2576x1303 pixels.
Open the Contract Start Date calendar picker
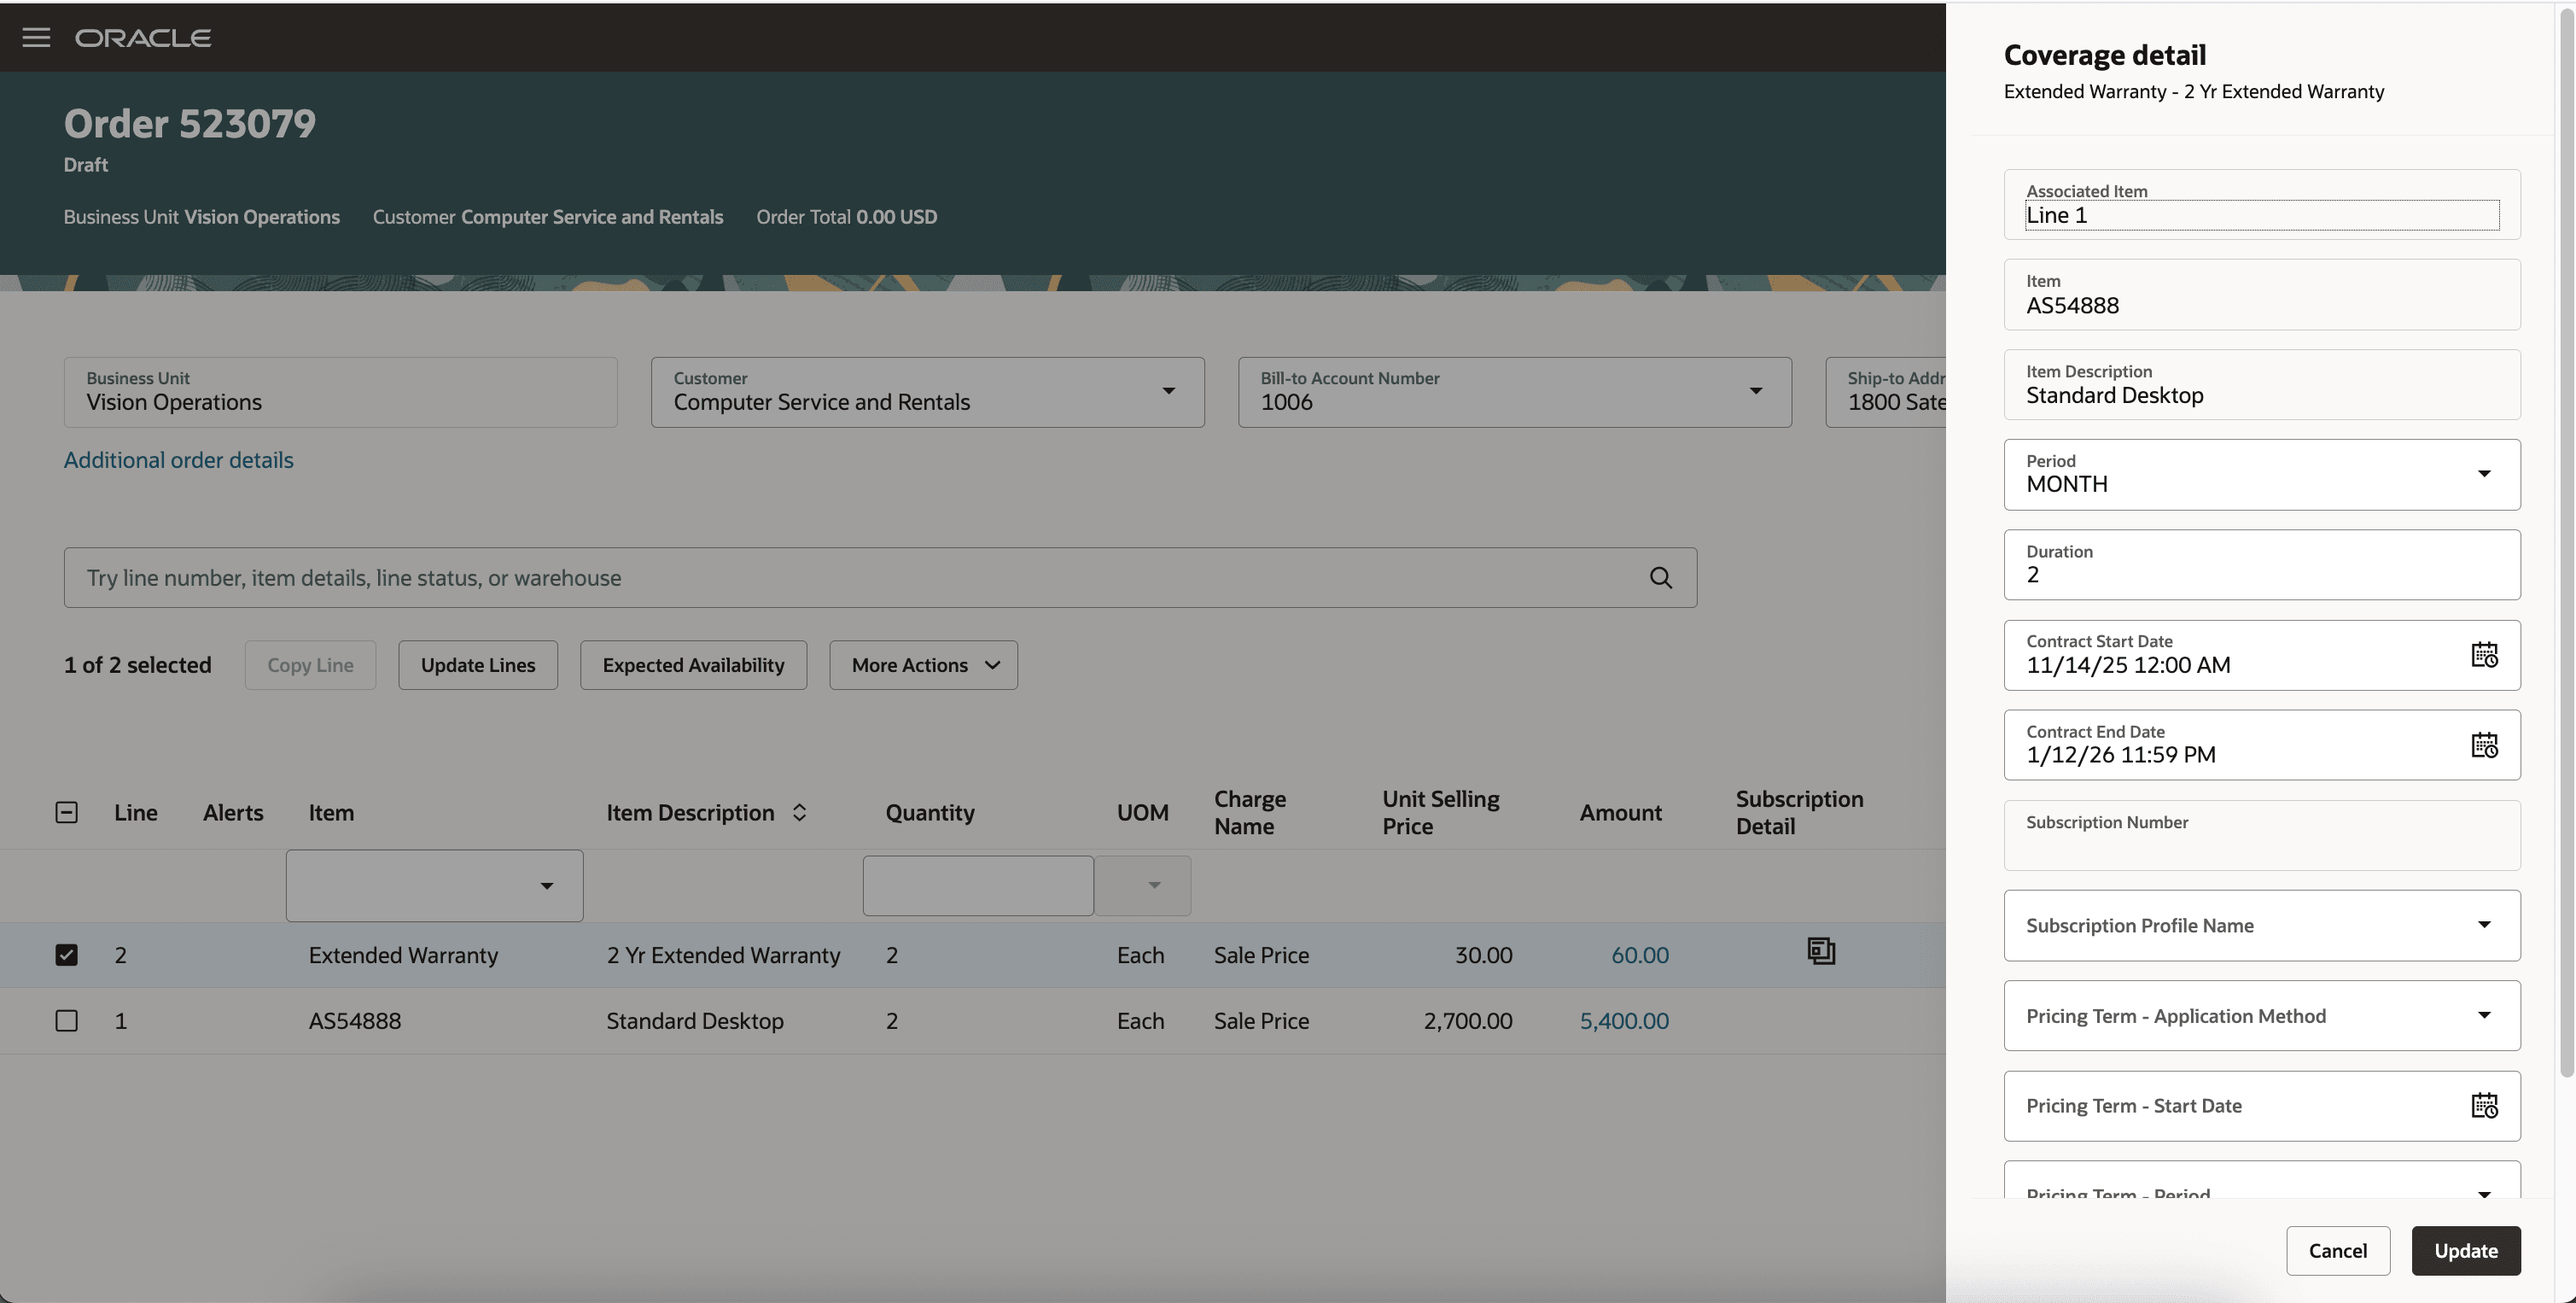click(2486, 655)
